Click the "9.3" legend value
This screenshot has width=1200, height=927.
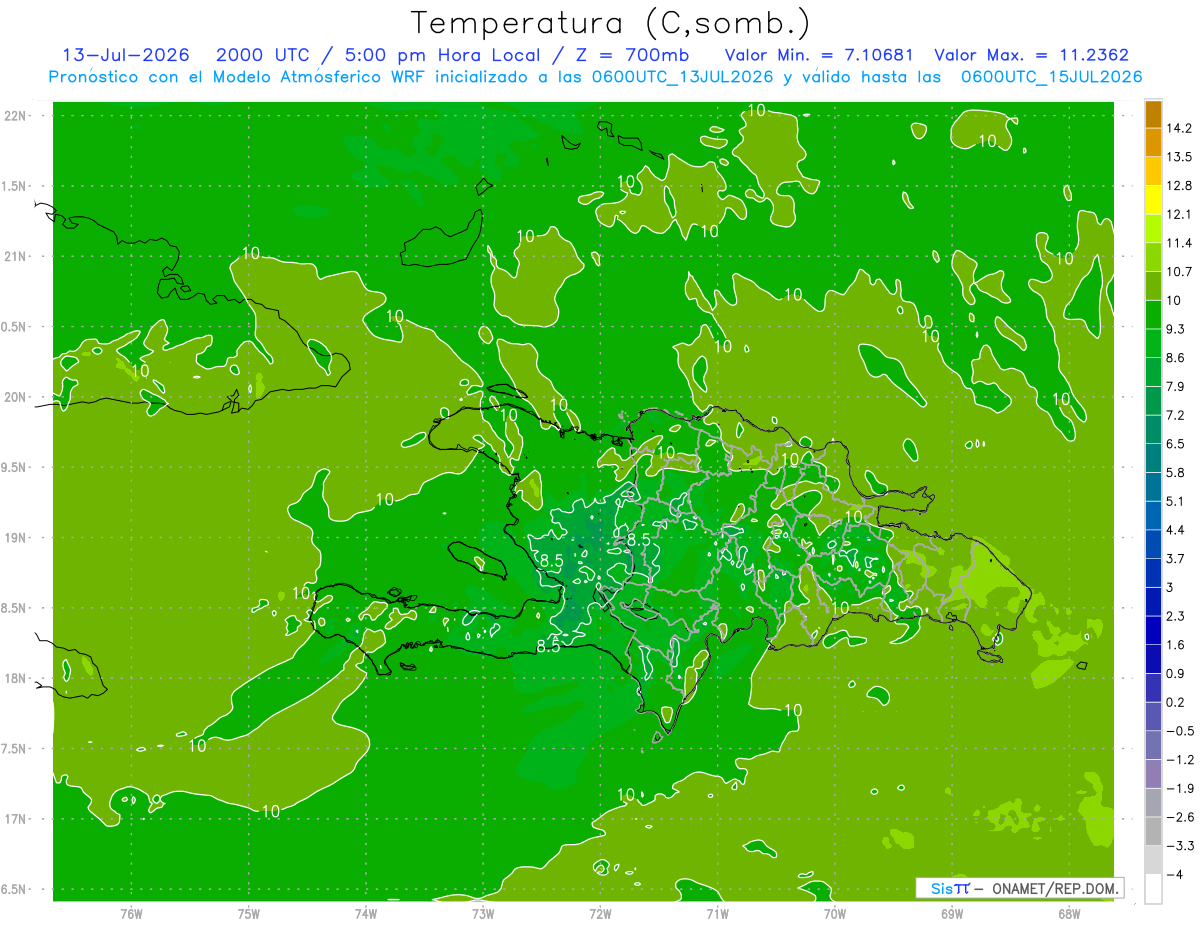pyautogui.click(x=1177, y=329)
